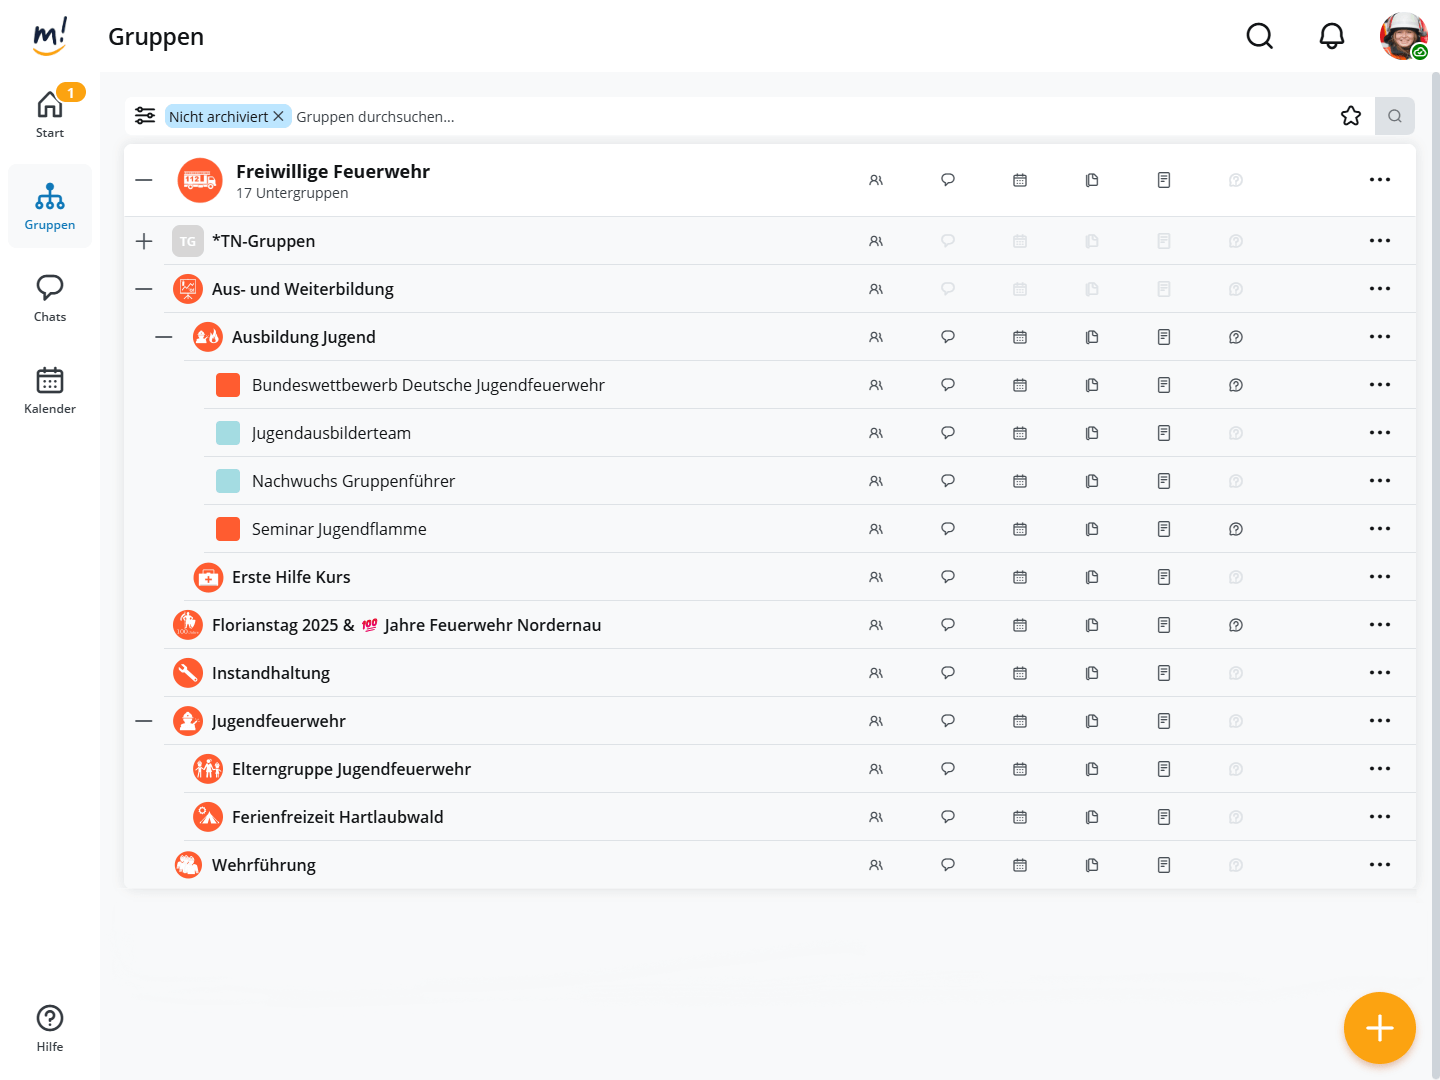Image resolution: width=1440 pixels, height=1080 pixels.
Task: Collapse the Freiwillige Feuerwehr group
Action: (x=144, y=180)
